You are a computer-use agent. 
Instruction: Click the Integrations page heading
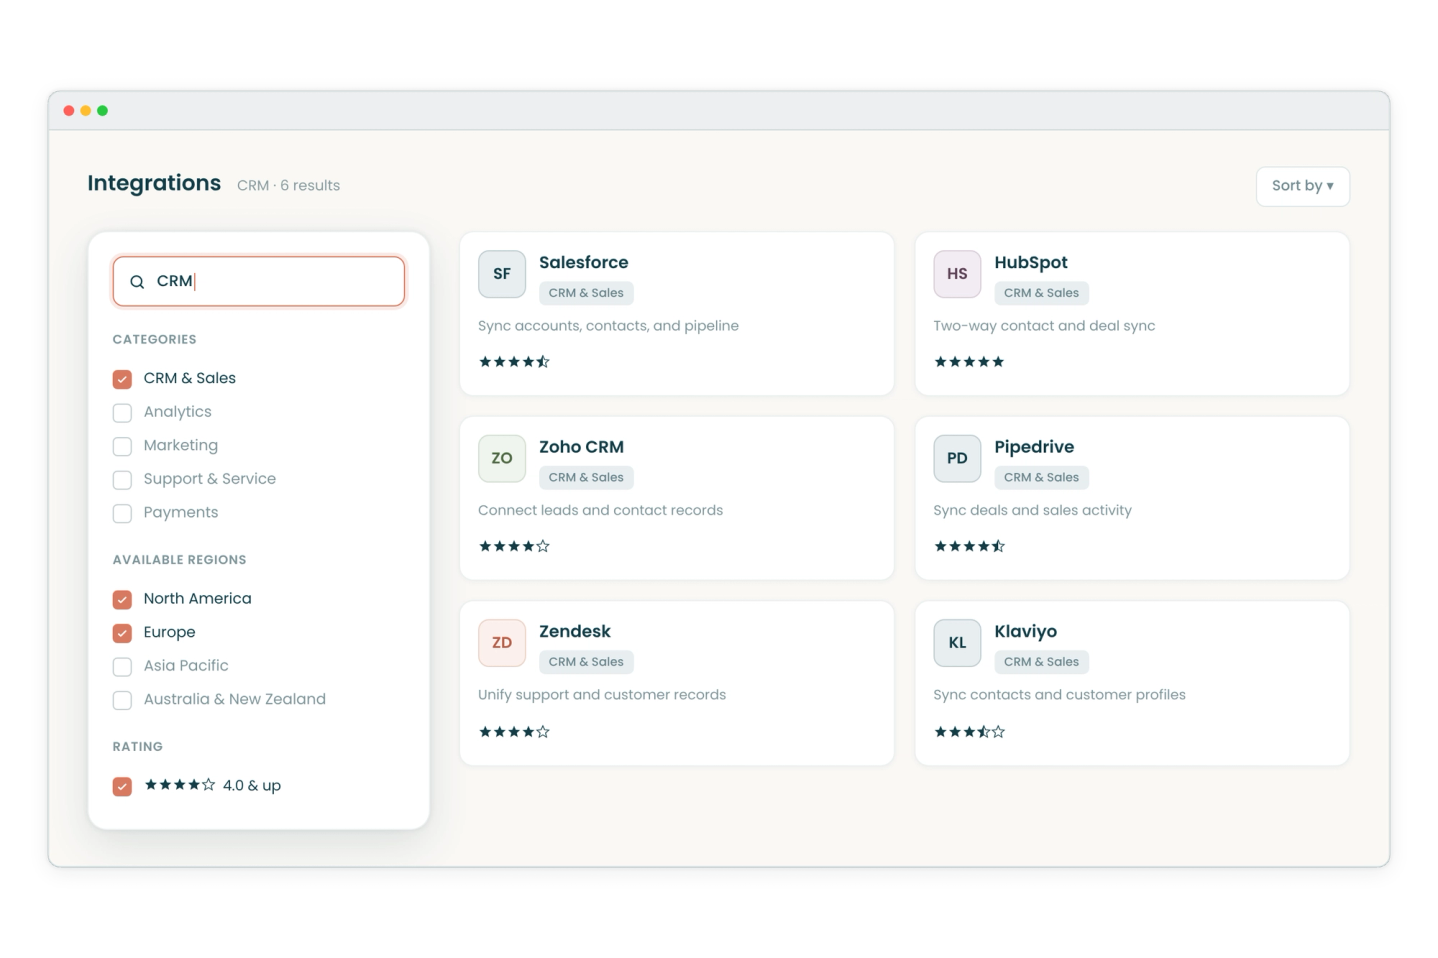pyautogui.click(x=154, y=183)
